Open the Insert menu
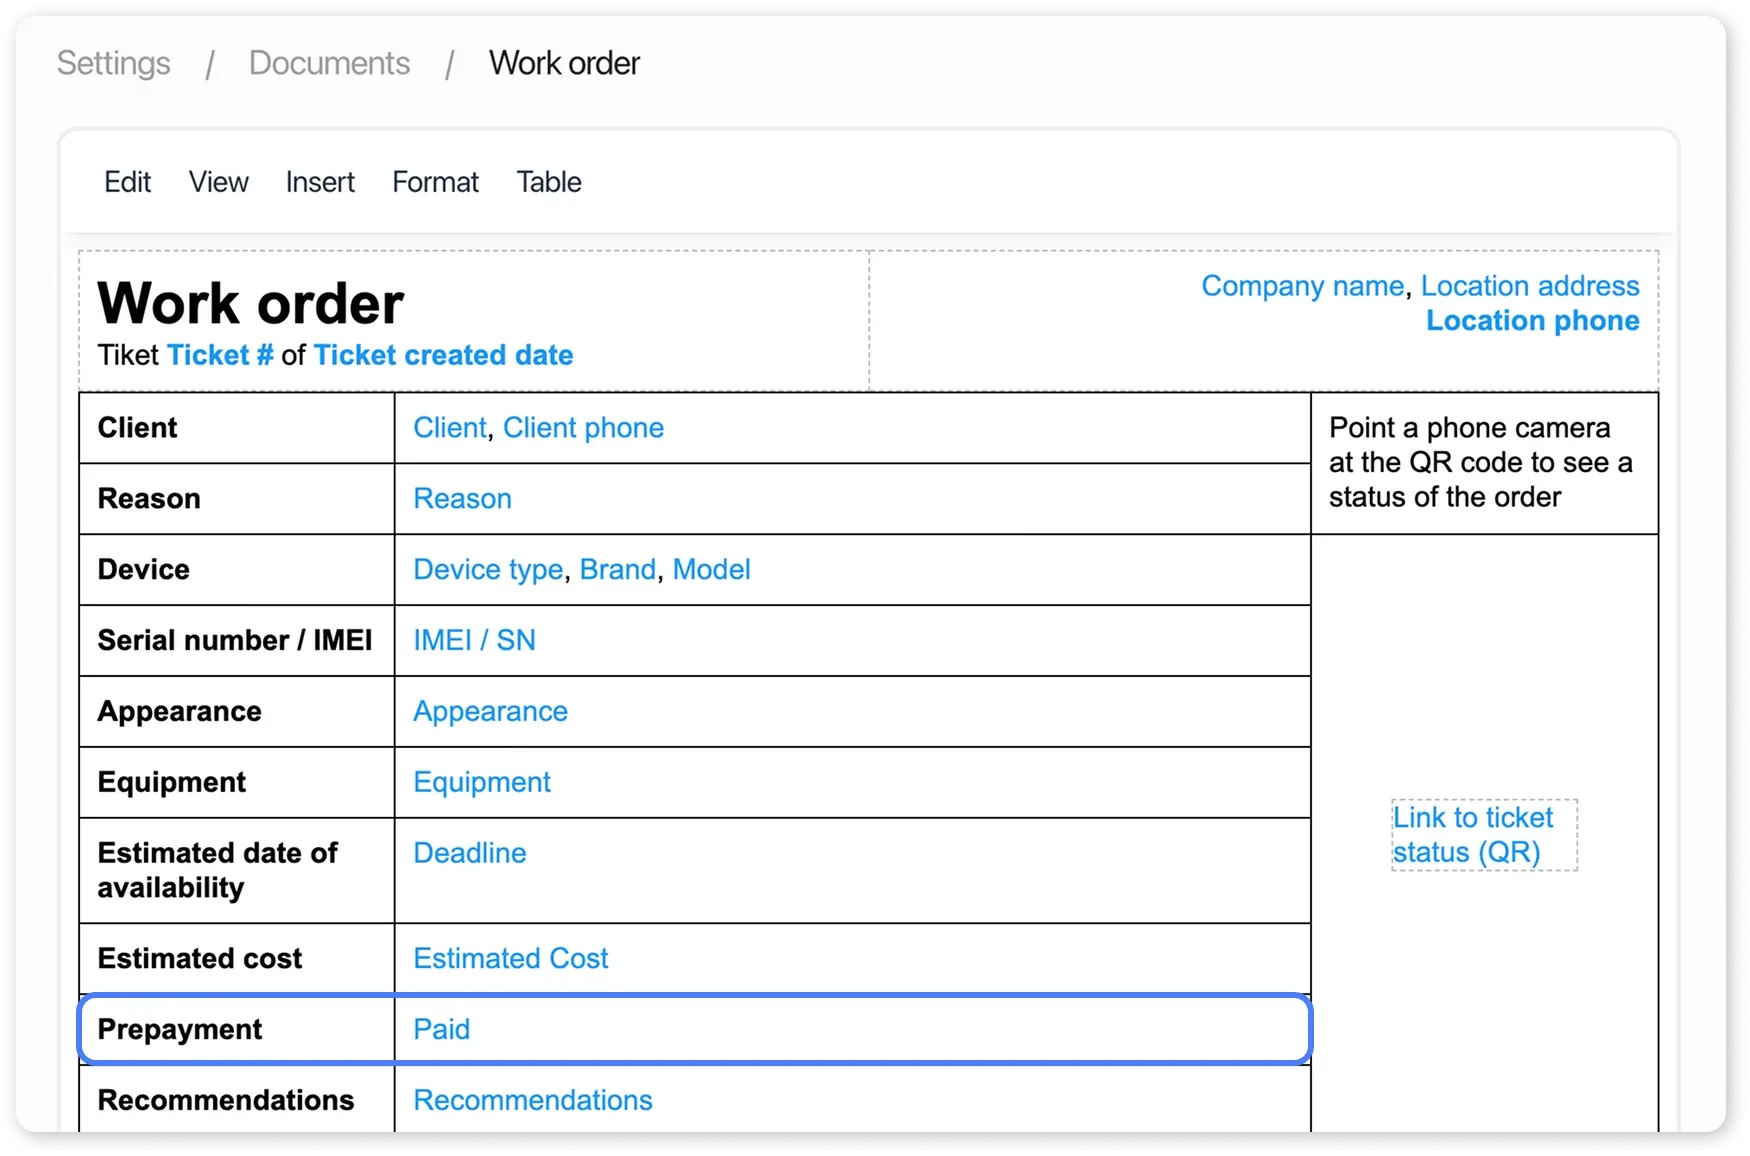Viewport: 1750px width, 1156px height. click(319, 182)
